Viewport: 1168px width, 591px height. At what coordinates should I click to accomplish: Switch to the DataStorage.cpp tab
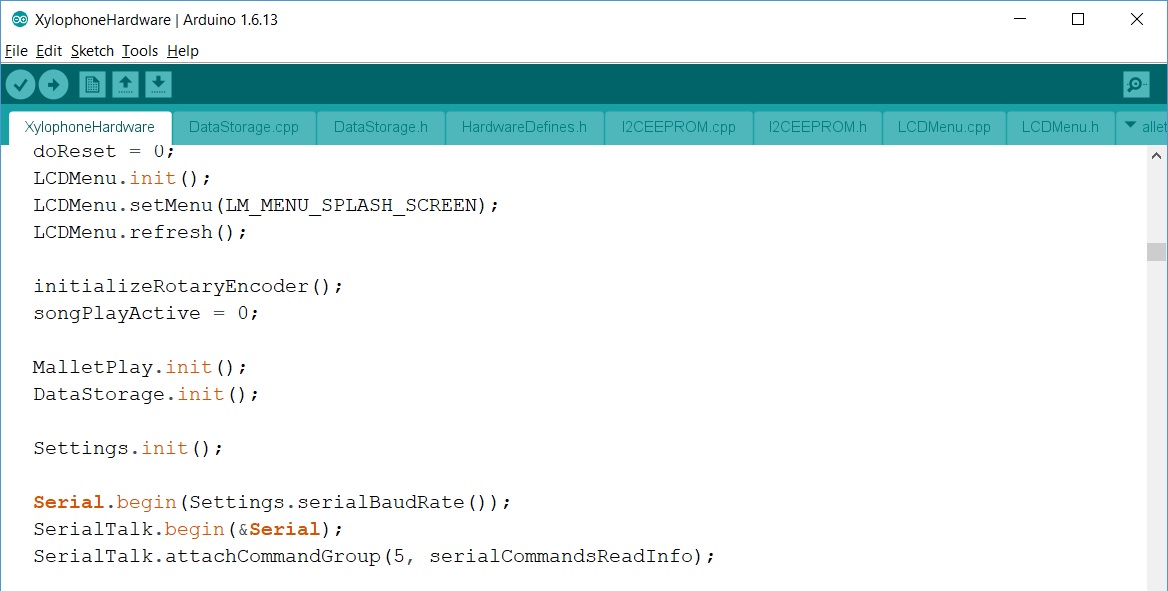[243, 127]
